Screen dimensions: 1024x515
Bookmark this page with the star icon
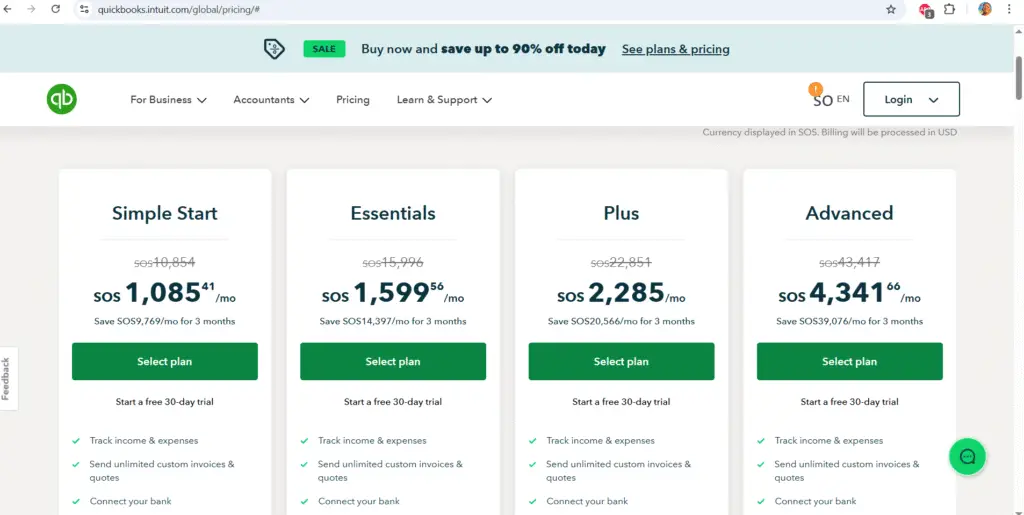pyautogui.click(x=891, y=9)
